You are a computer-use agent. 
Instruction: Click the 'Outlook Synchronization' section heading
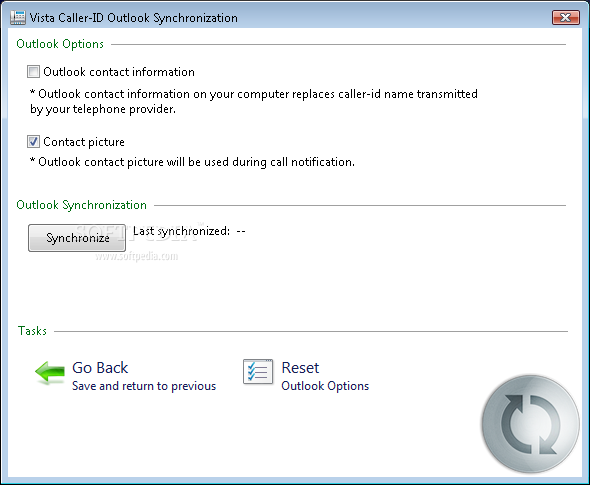pos(81,205)
